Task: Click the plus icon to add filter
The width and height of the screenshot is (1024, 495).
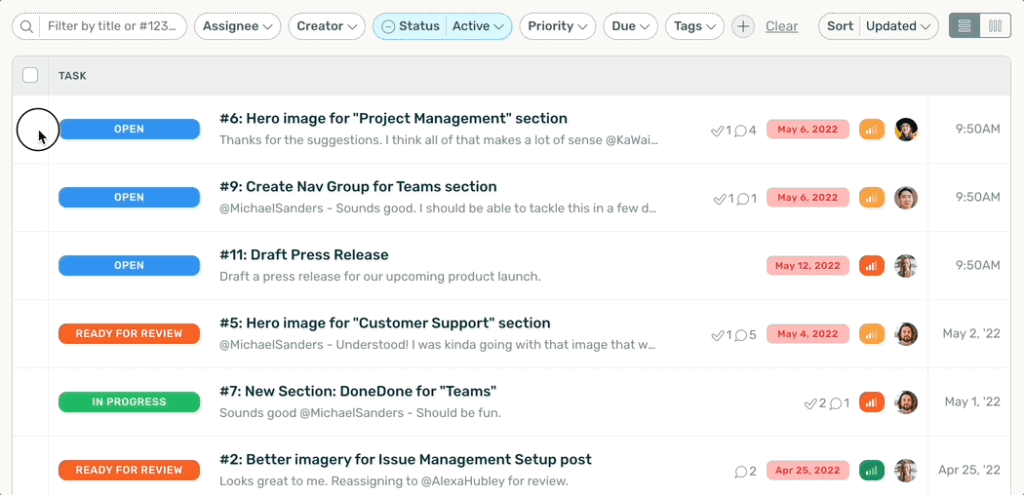Action: coord(742,27)
